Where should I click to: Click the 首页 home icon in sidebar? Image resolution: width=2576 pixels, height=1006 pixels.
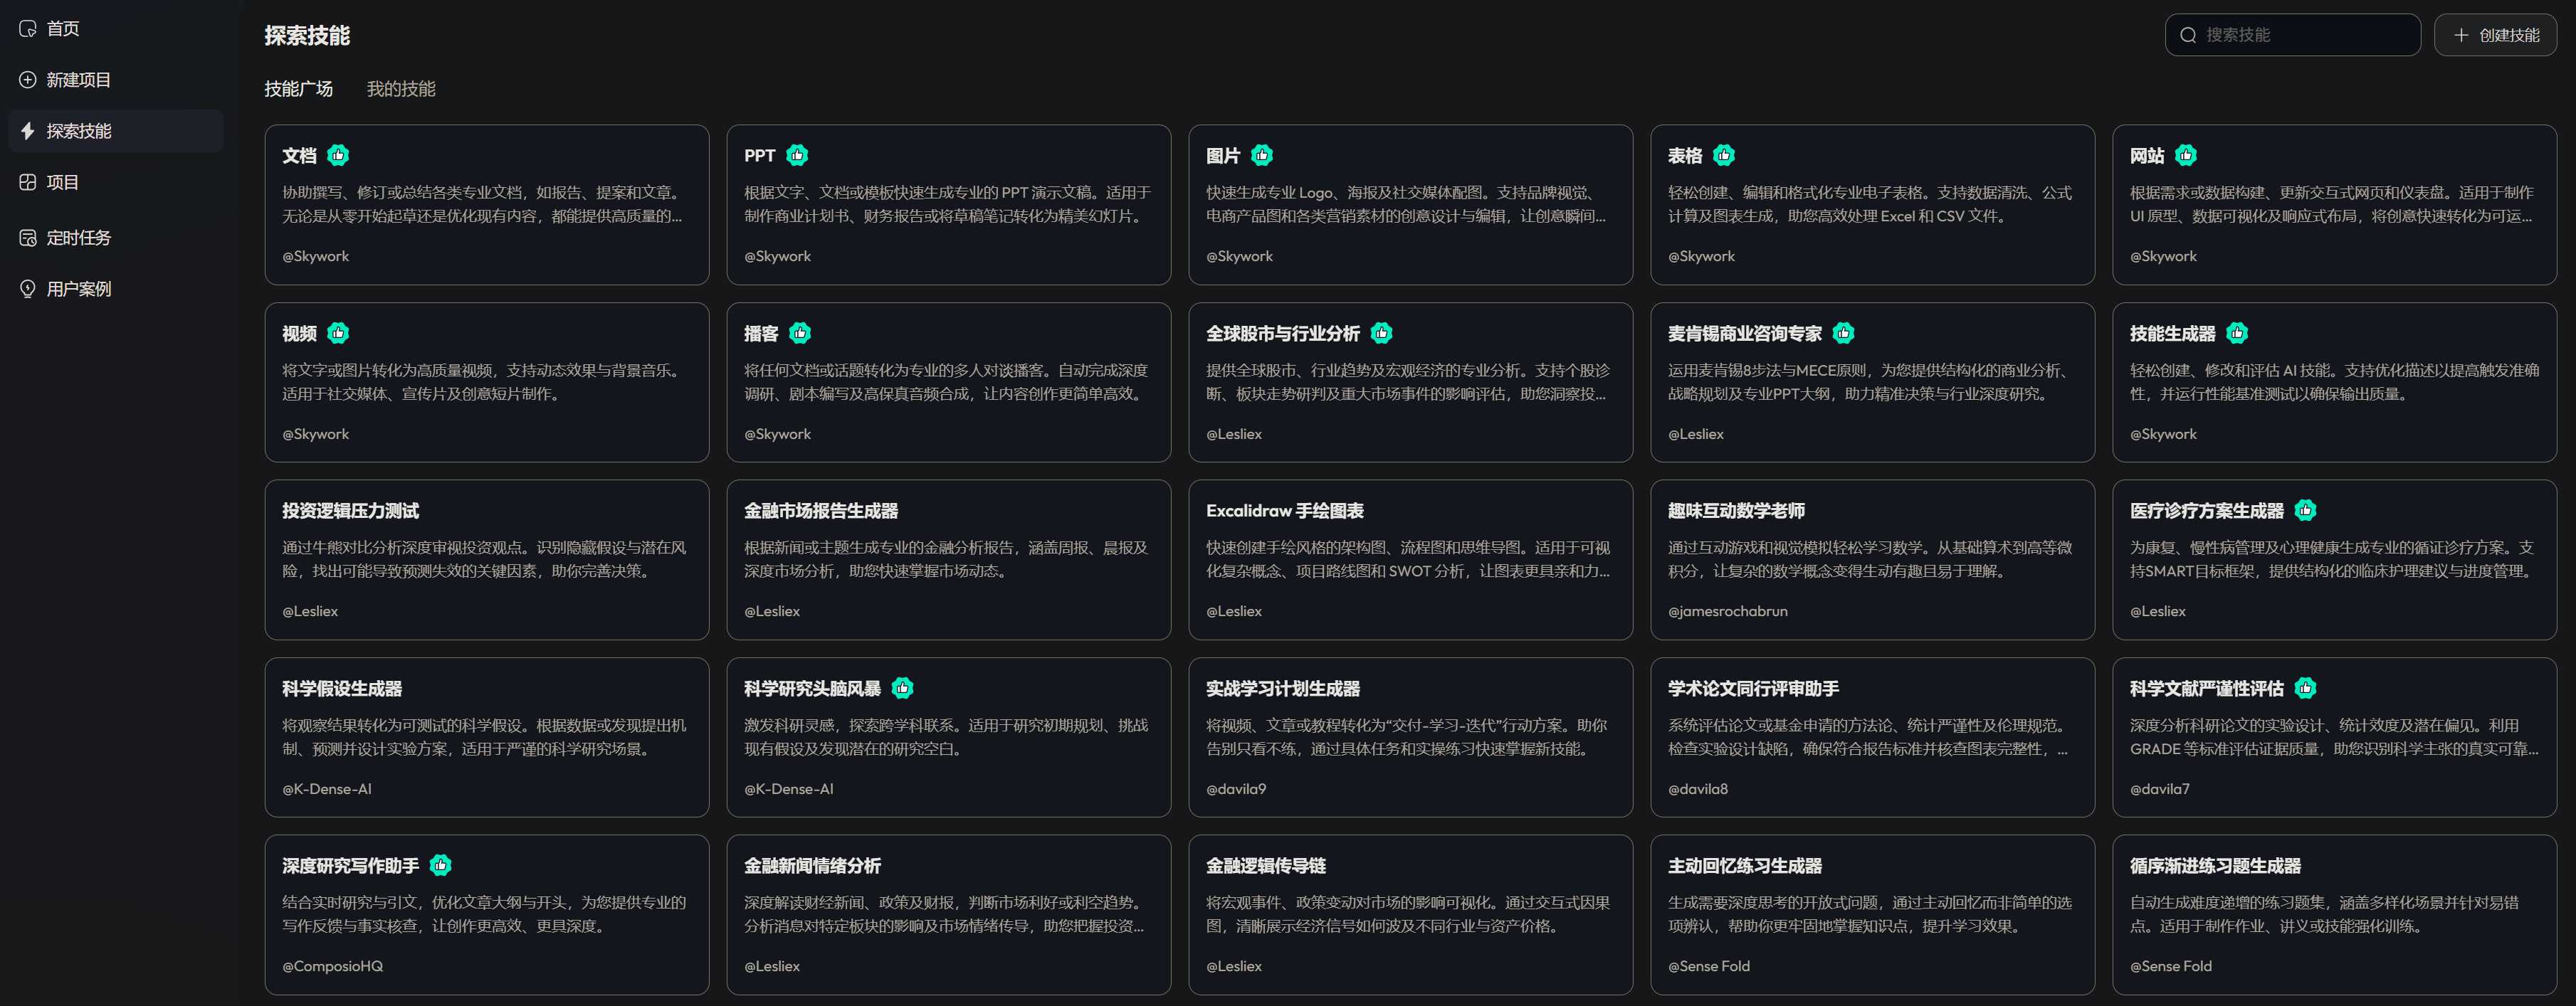(x=28, y=29)
